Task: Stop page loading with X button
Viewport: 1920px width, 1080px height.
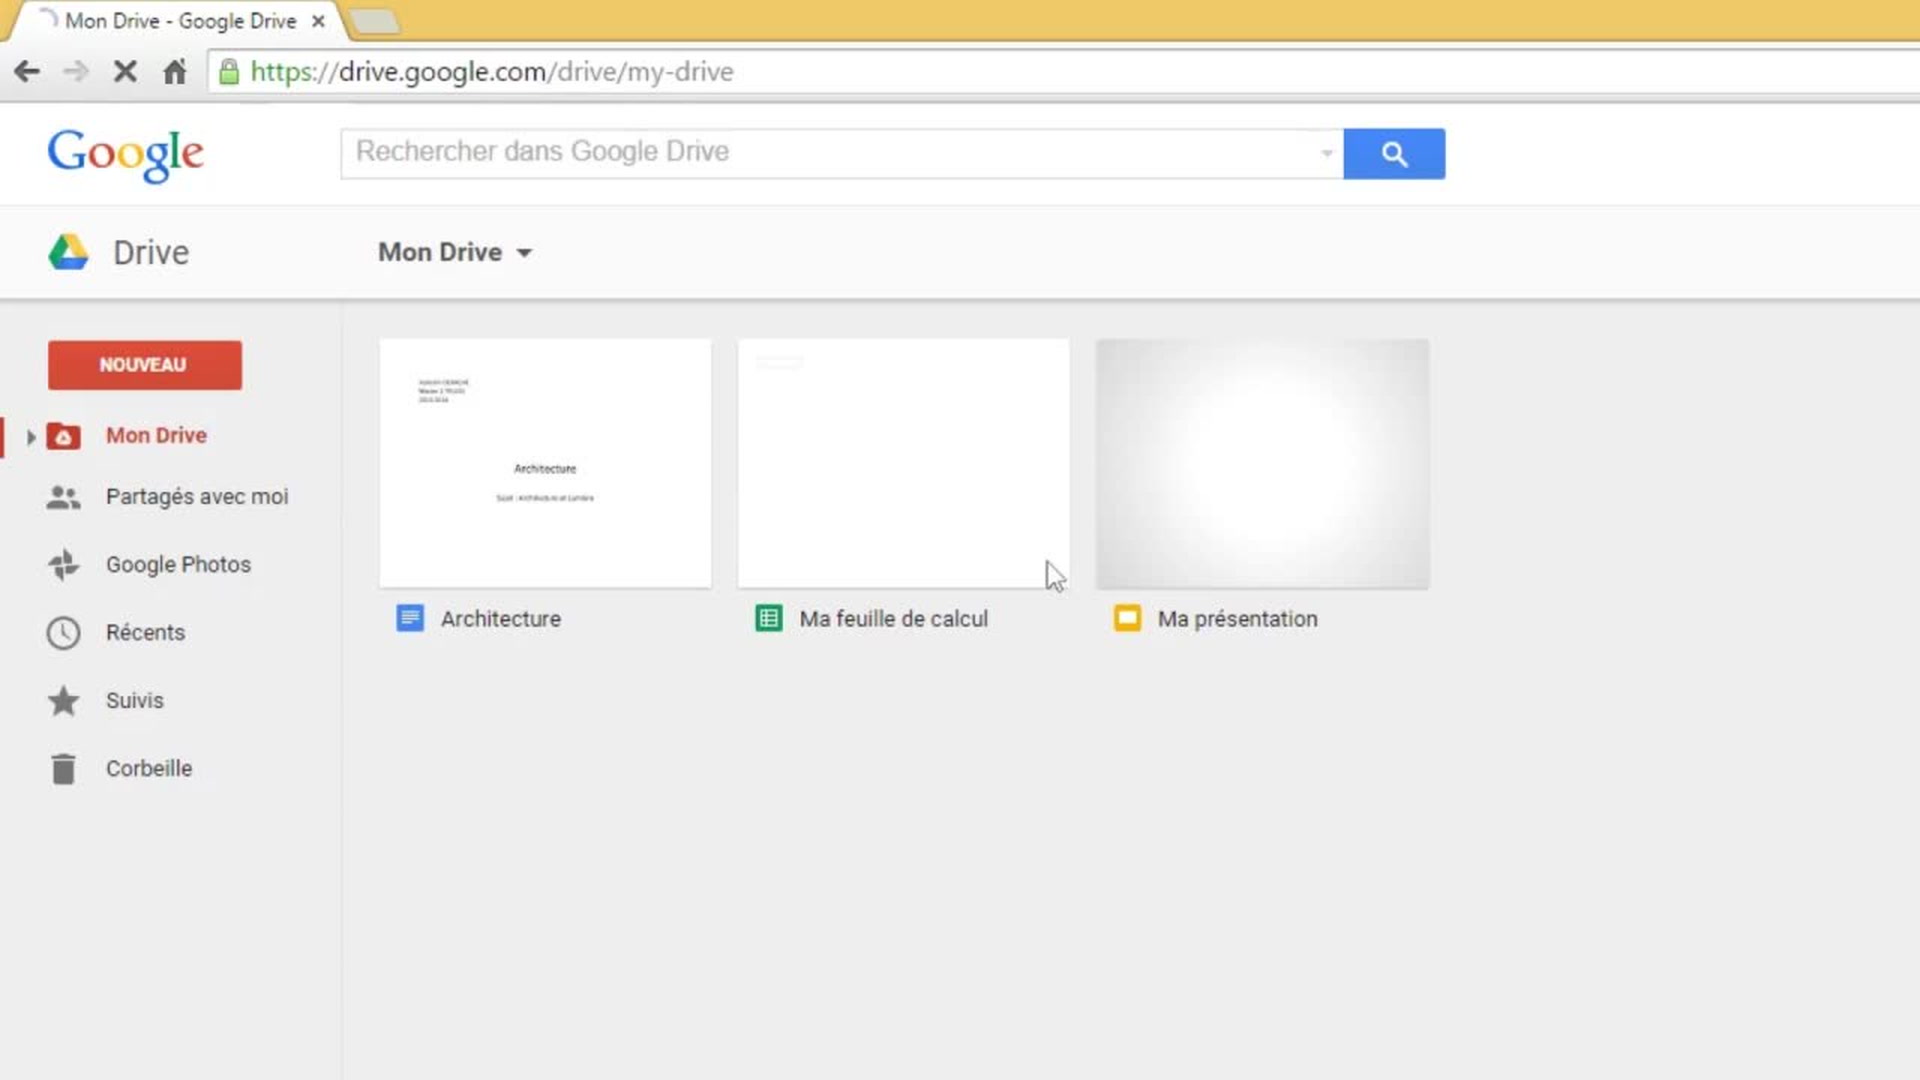Action: click(125, 72)
